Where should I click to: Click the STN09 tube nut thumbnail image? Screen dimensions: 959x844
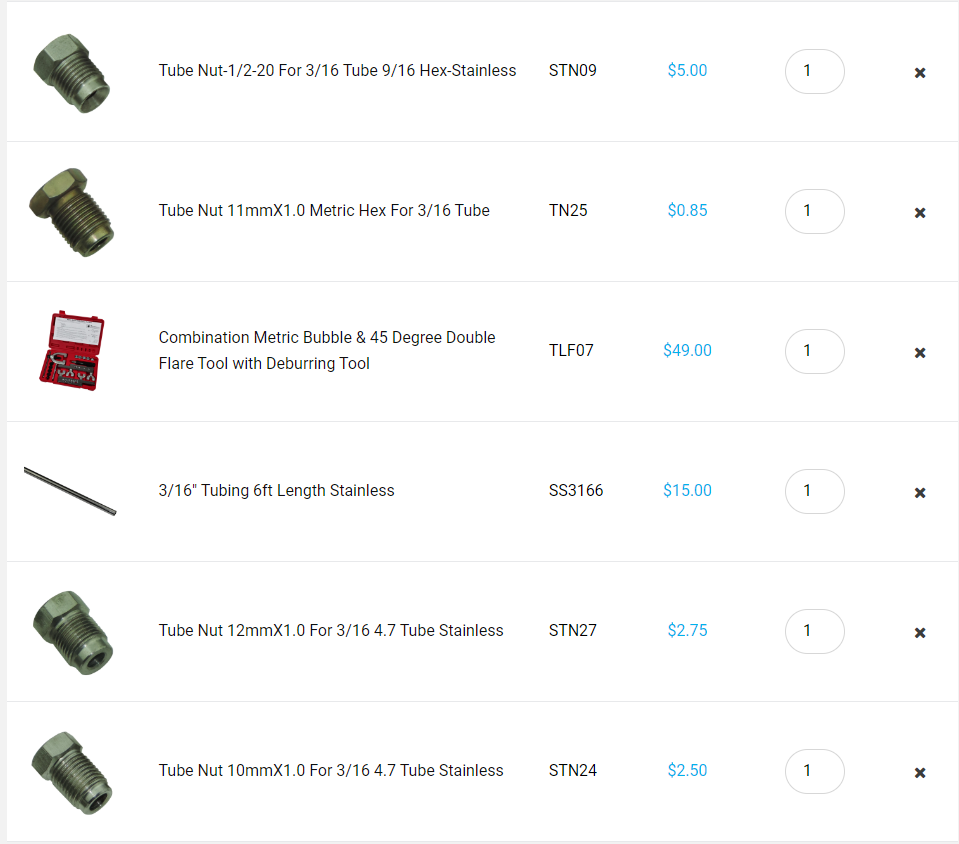(70, 72)
